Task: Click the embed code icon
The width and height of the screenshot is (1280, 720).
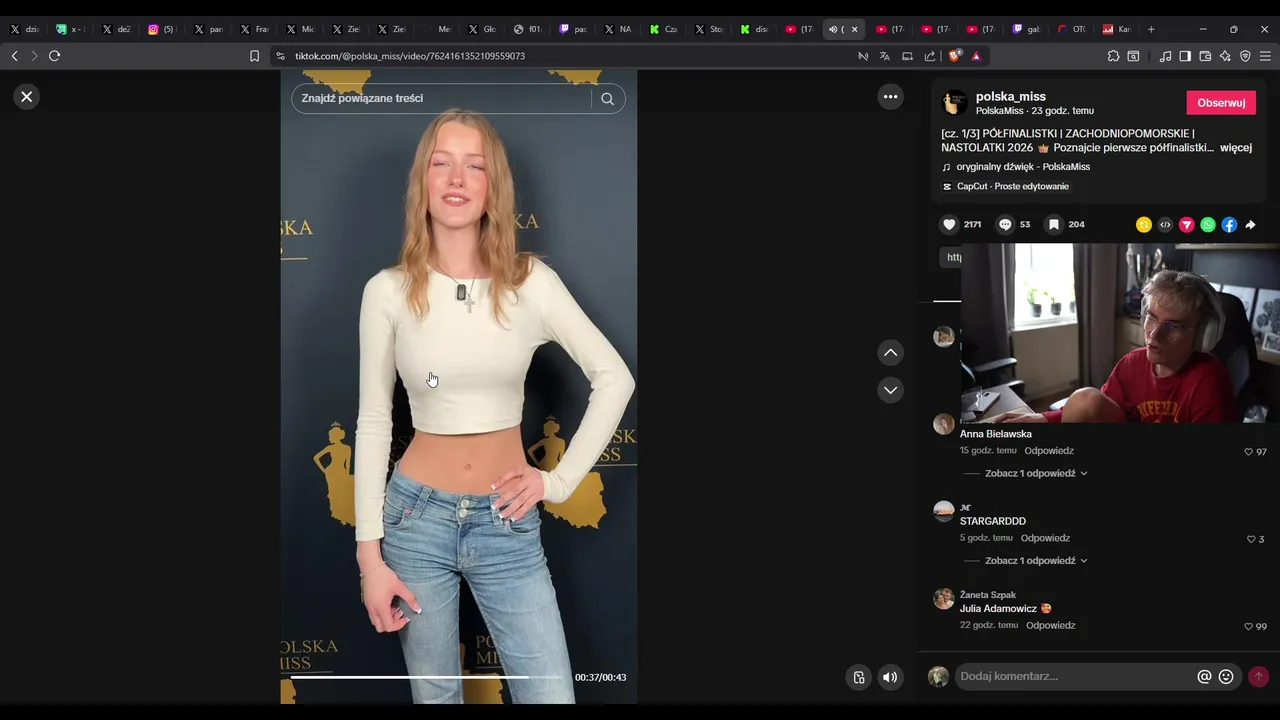Action: click(x=1165, y=225)
